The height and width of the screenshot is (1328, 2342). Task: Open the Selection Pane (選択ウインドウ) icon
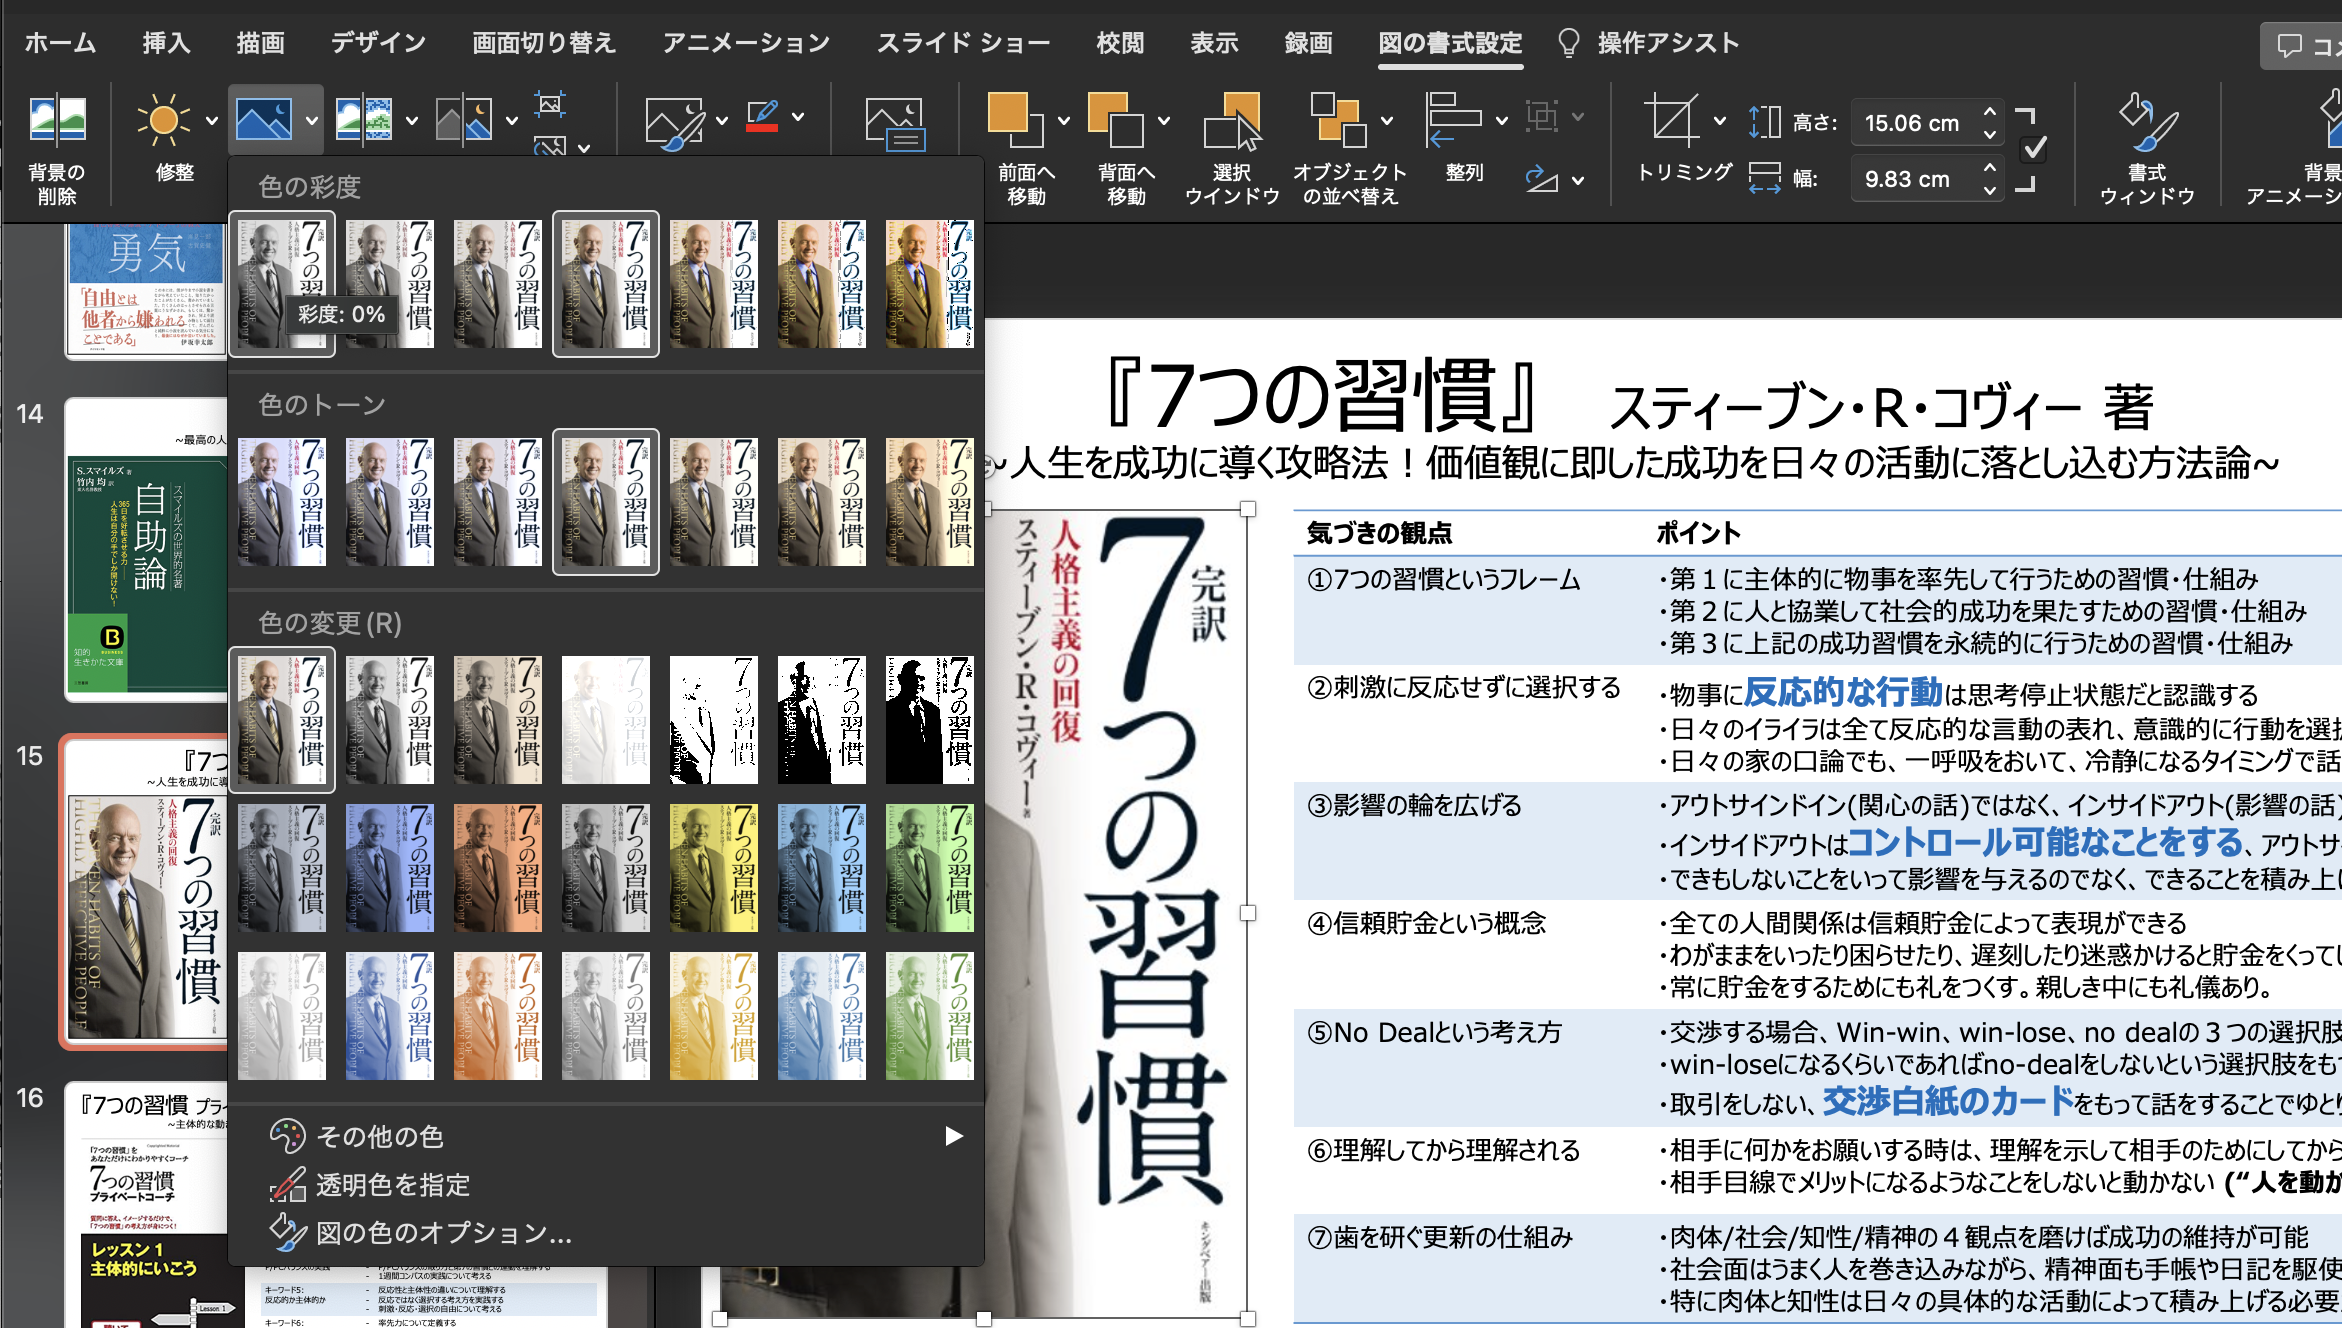click(x=1232, y=121)
